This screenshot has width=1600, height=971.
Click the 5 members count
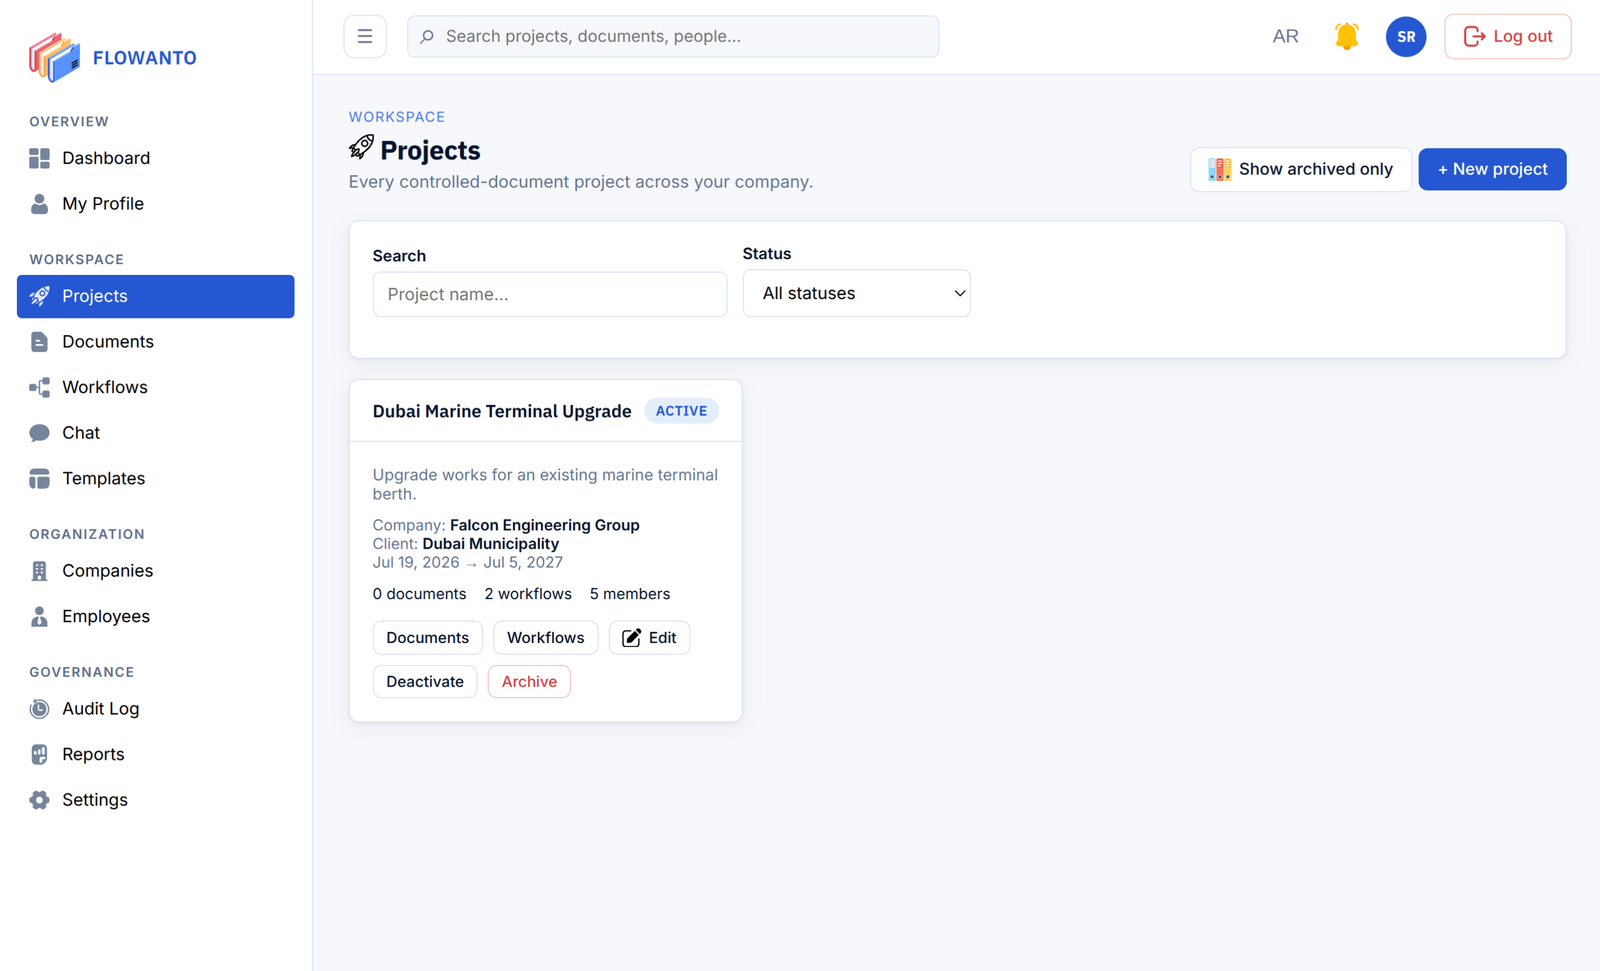pyautogui.click(x=630, y=594)
